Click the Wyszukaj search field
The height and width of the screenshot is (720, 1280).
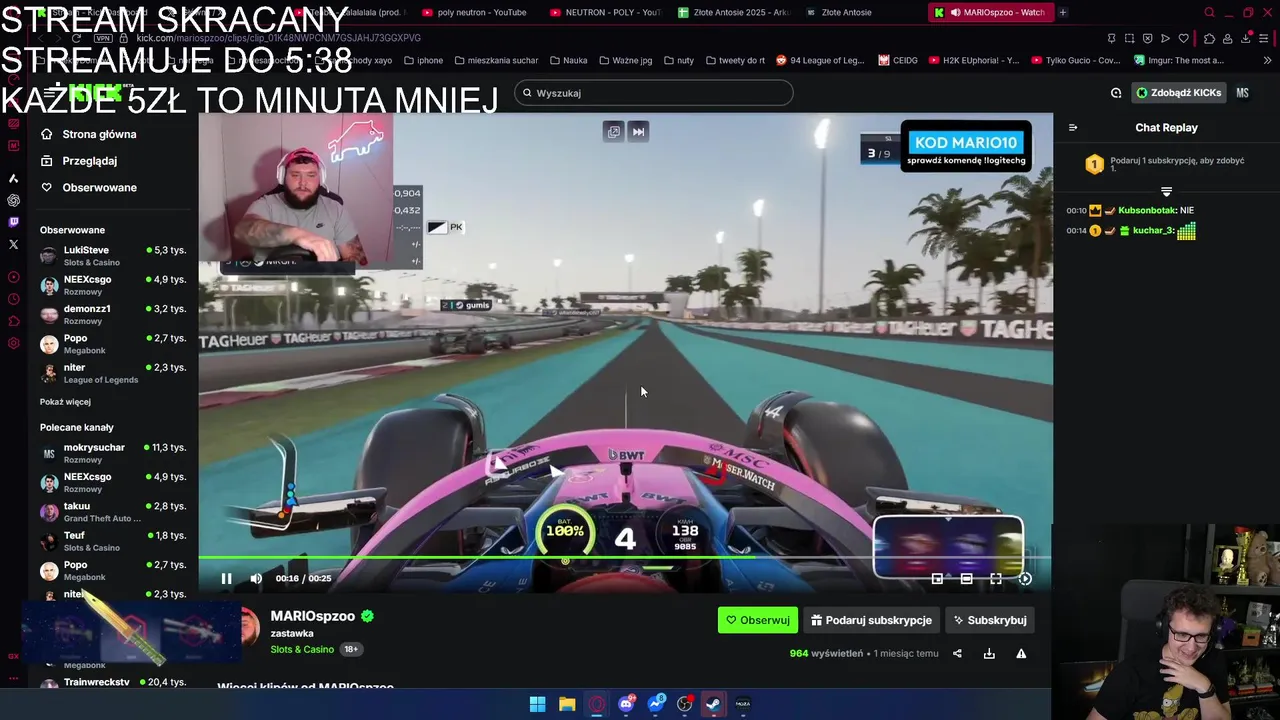point(654,93)
